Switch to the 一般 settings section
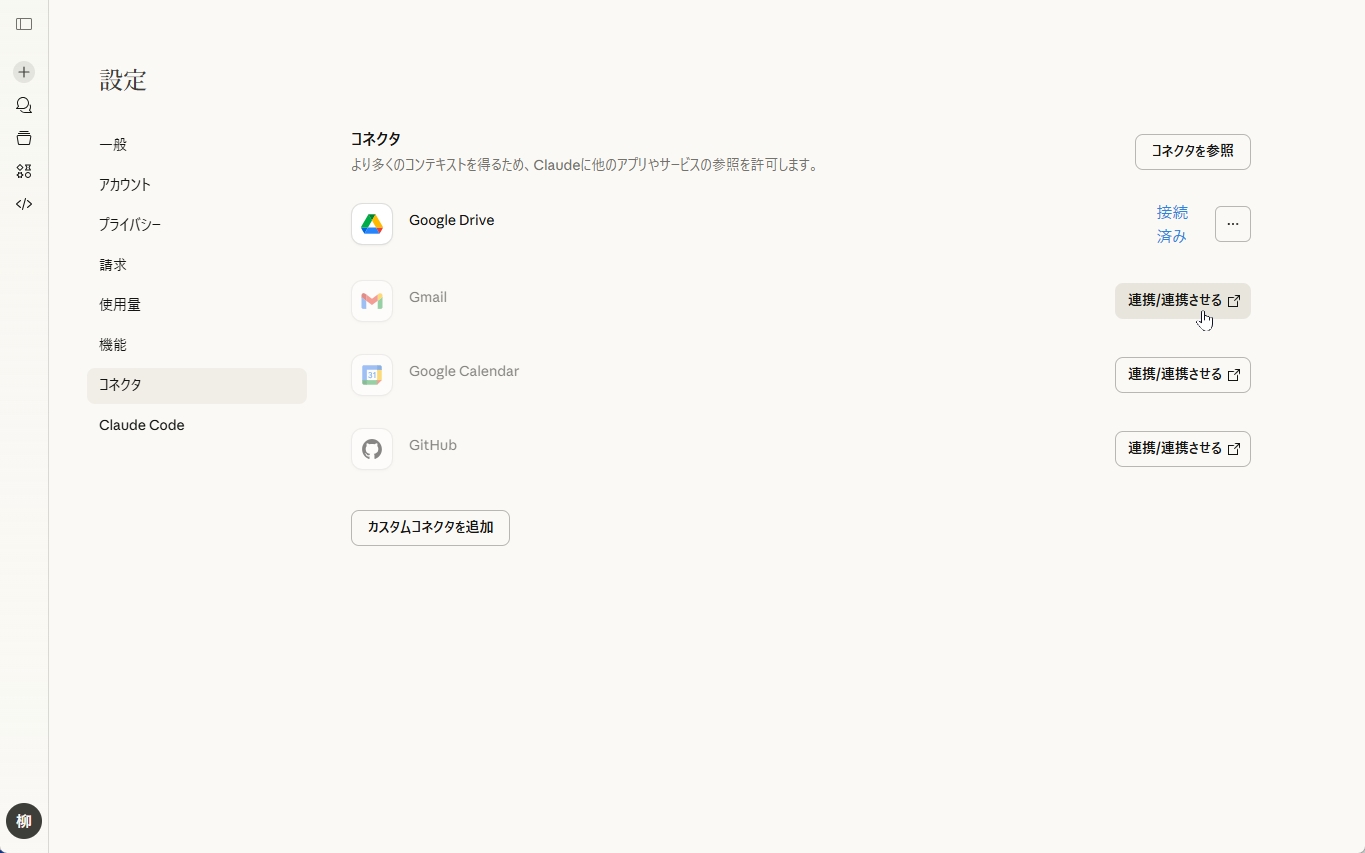The height and width of the screenshot is (853, 1365). (113, 144)
